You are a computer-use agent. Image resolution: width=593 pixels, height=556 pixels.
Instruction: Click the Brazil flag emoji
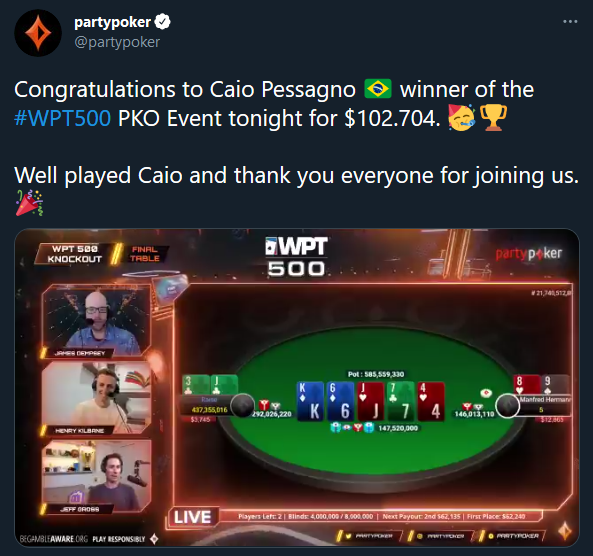[377, 89]
